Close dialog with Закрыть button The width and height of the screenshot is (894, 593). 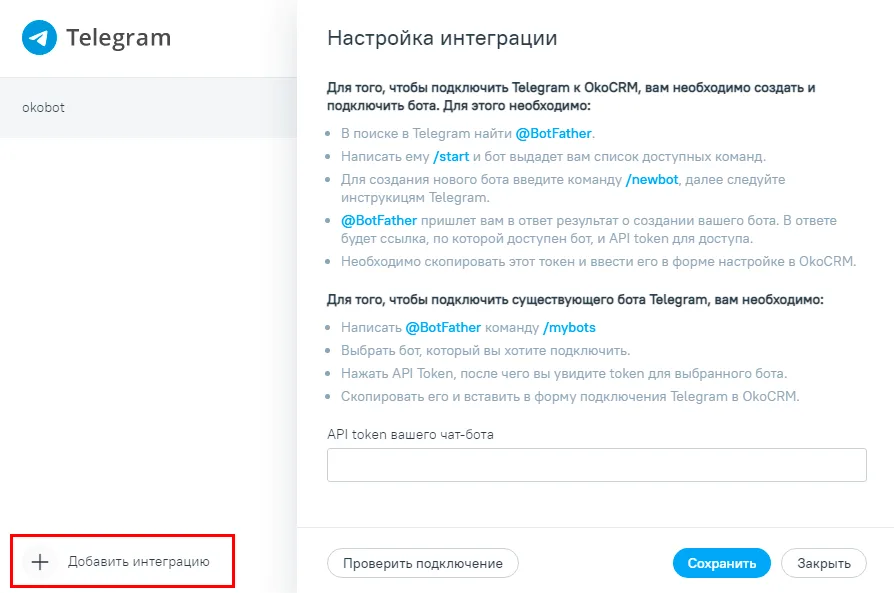click(x=823, y=563)
